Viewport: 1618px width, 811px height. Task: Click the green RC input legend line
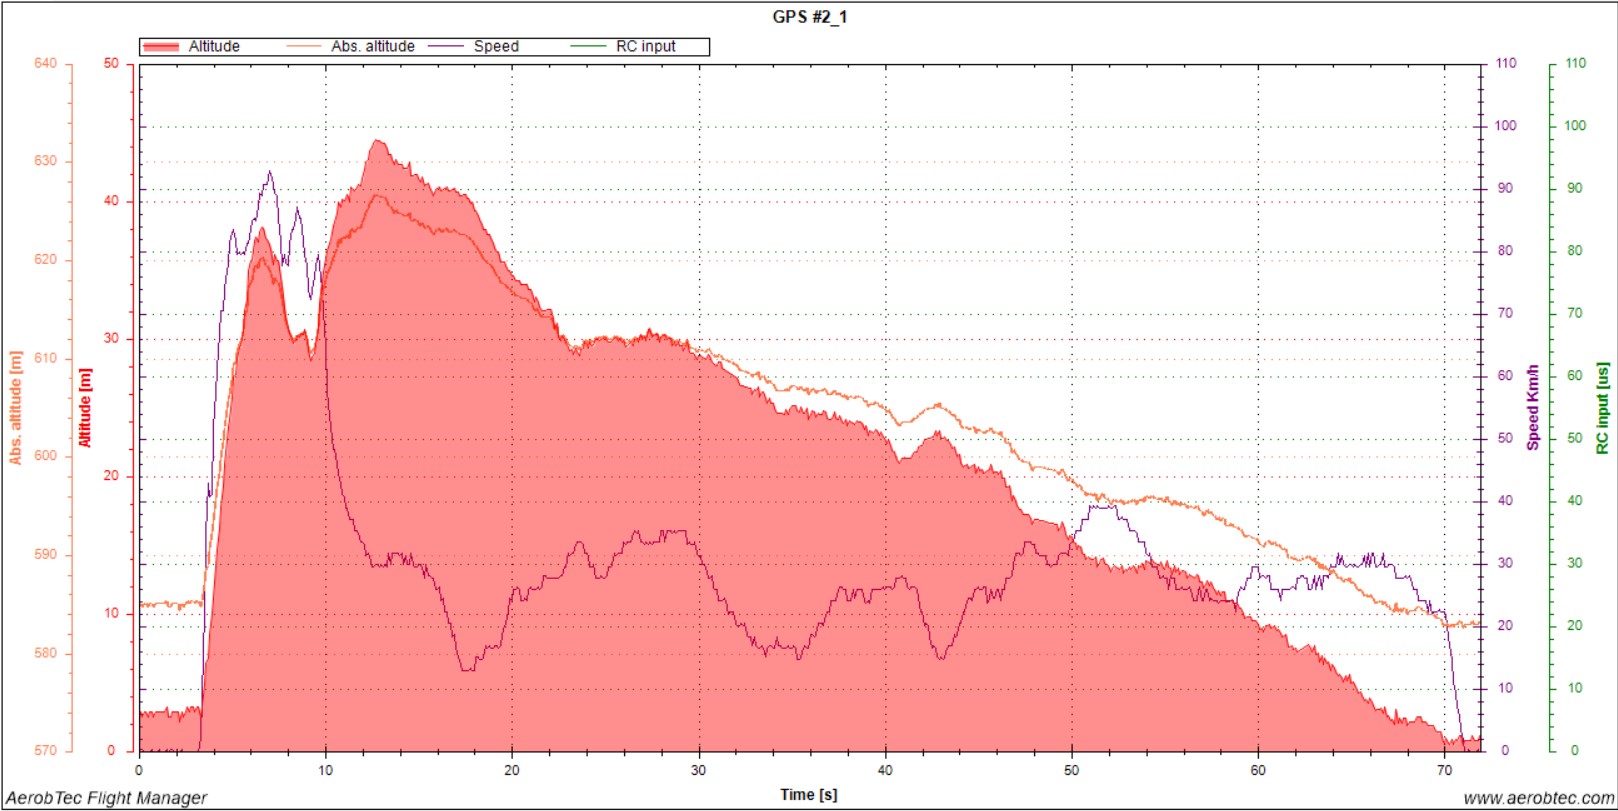pyautogui.click(x=588, y=47)
